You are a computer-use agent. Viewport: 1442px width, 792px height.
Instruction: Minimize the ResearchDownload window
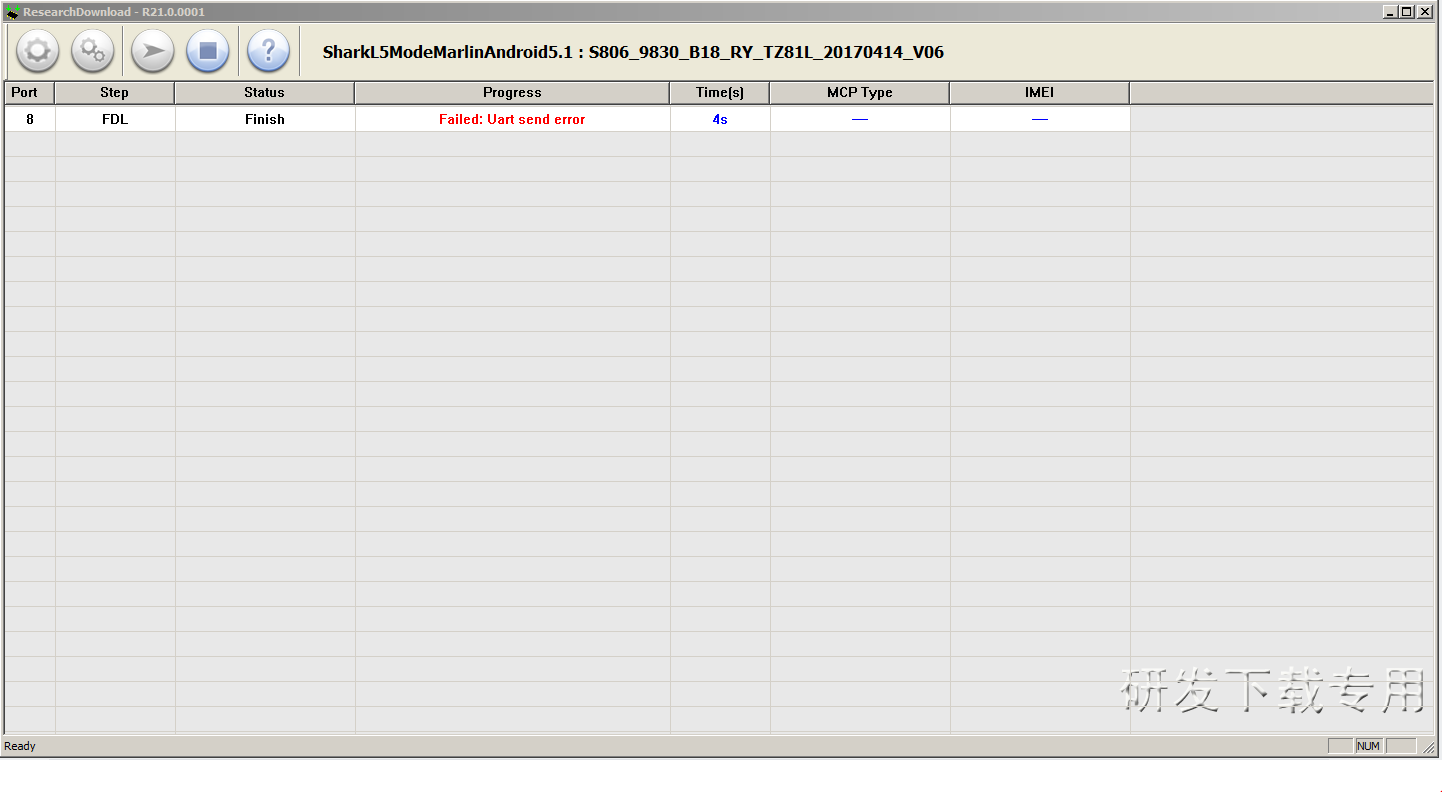1391,12
